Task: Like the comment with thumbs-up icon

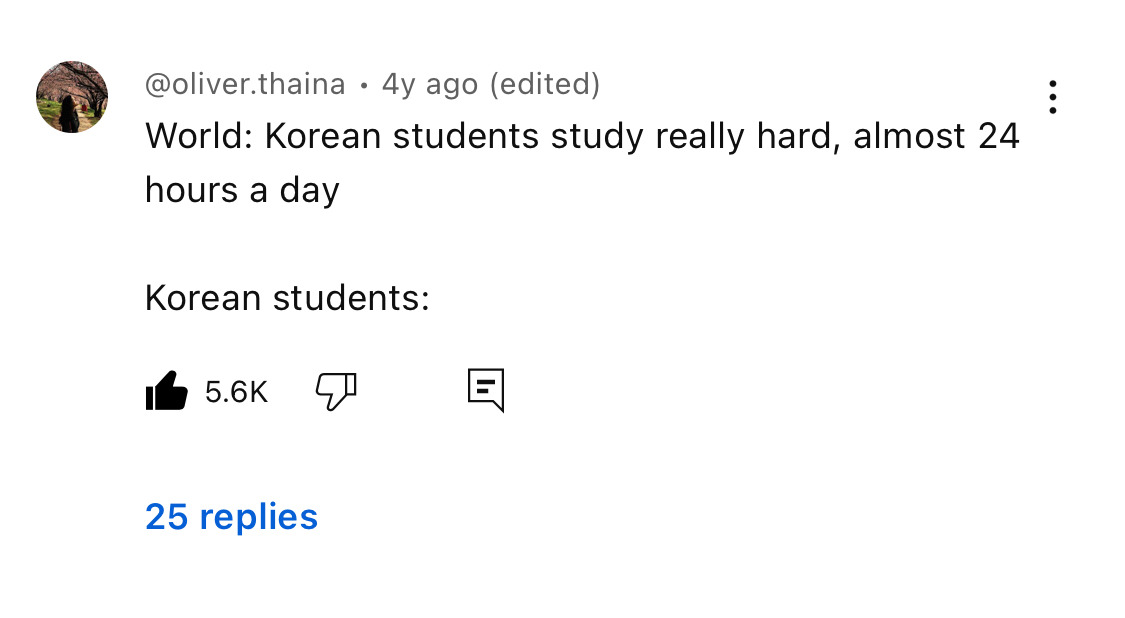Action: tap(166, 391)
